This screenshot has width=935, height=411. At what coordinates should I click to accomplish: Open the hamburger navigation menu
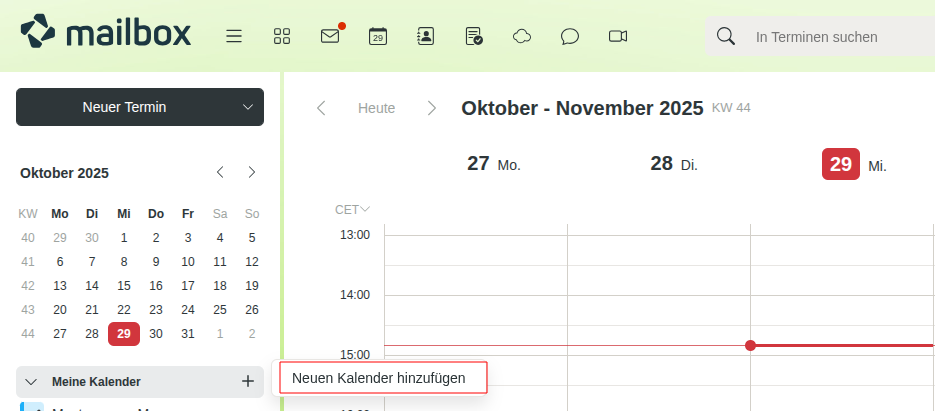point(234,36)
